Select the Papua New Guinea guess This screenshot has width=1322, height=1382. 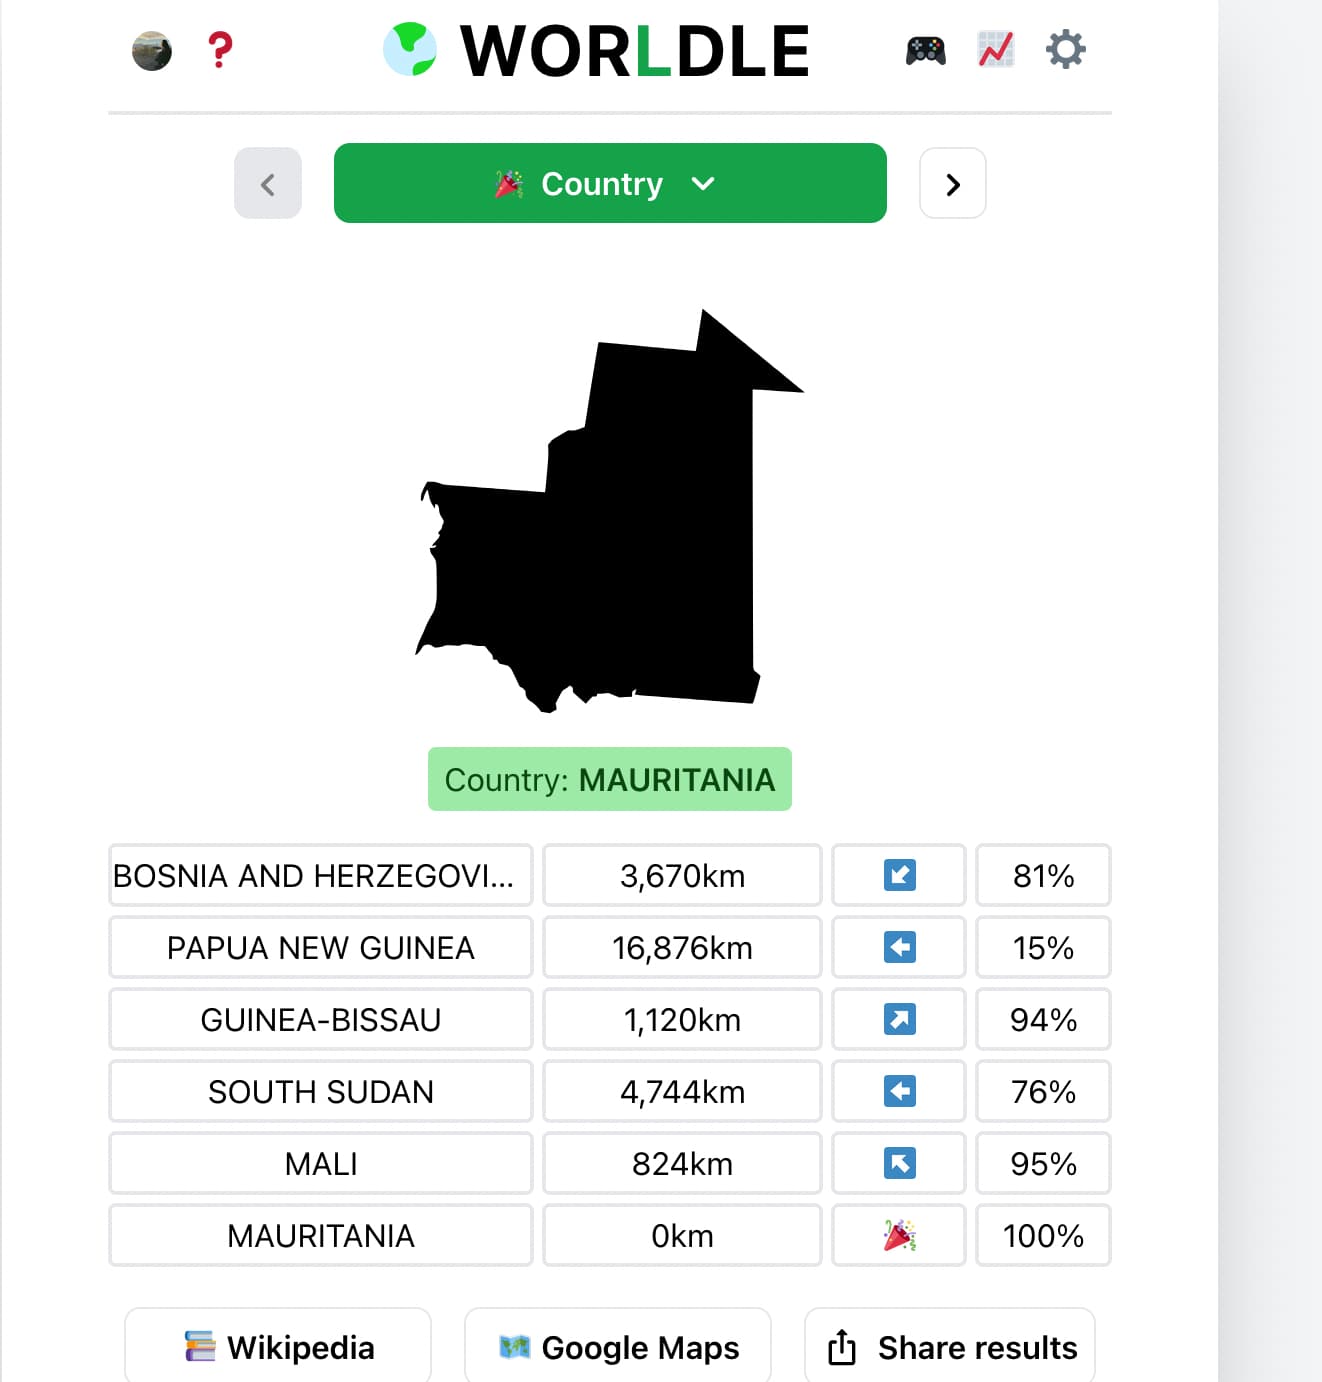(x=321, y=948)
